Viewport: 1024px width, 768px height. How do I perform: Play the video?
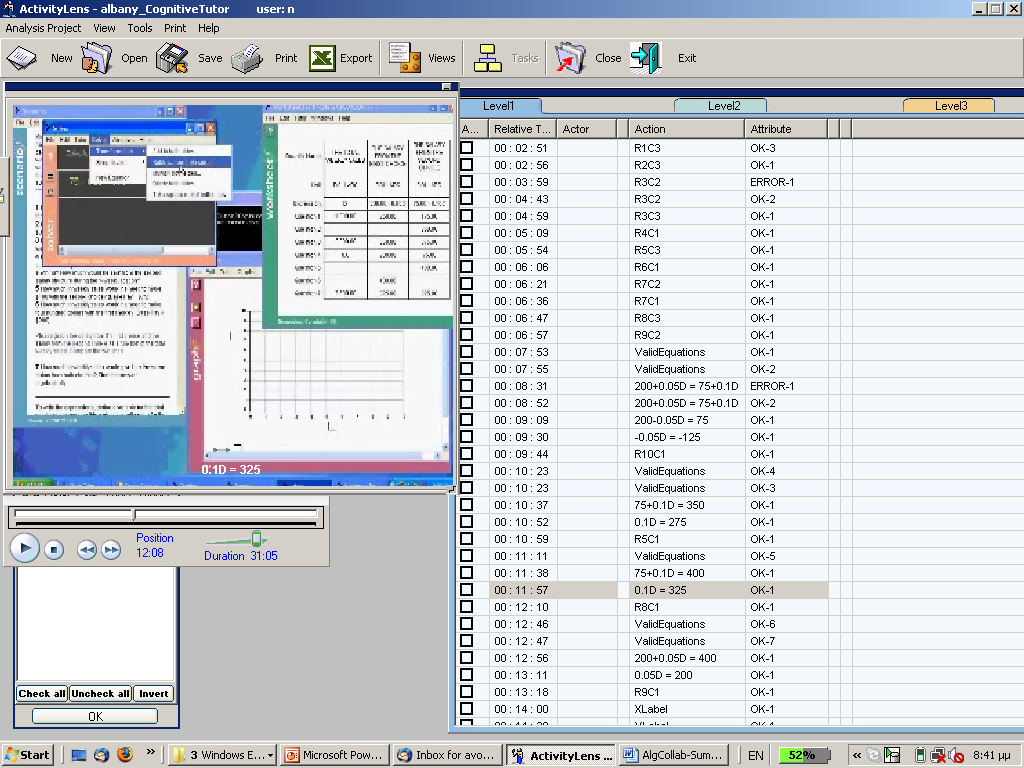tap(25, 548)
